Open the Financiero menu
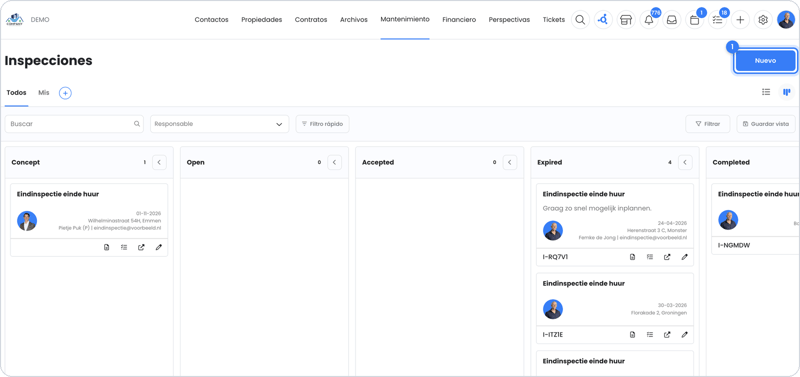This screenshot has height=377, width=800. (459, 20)
